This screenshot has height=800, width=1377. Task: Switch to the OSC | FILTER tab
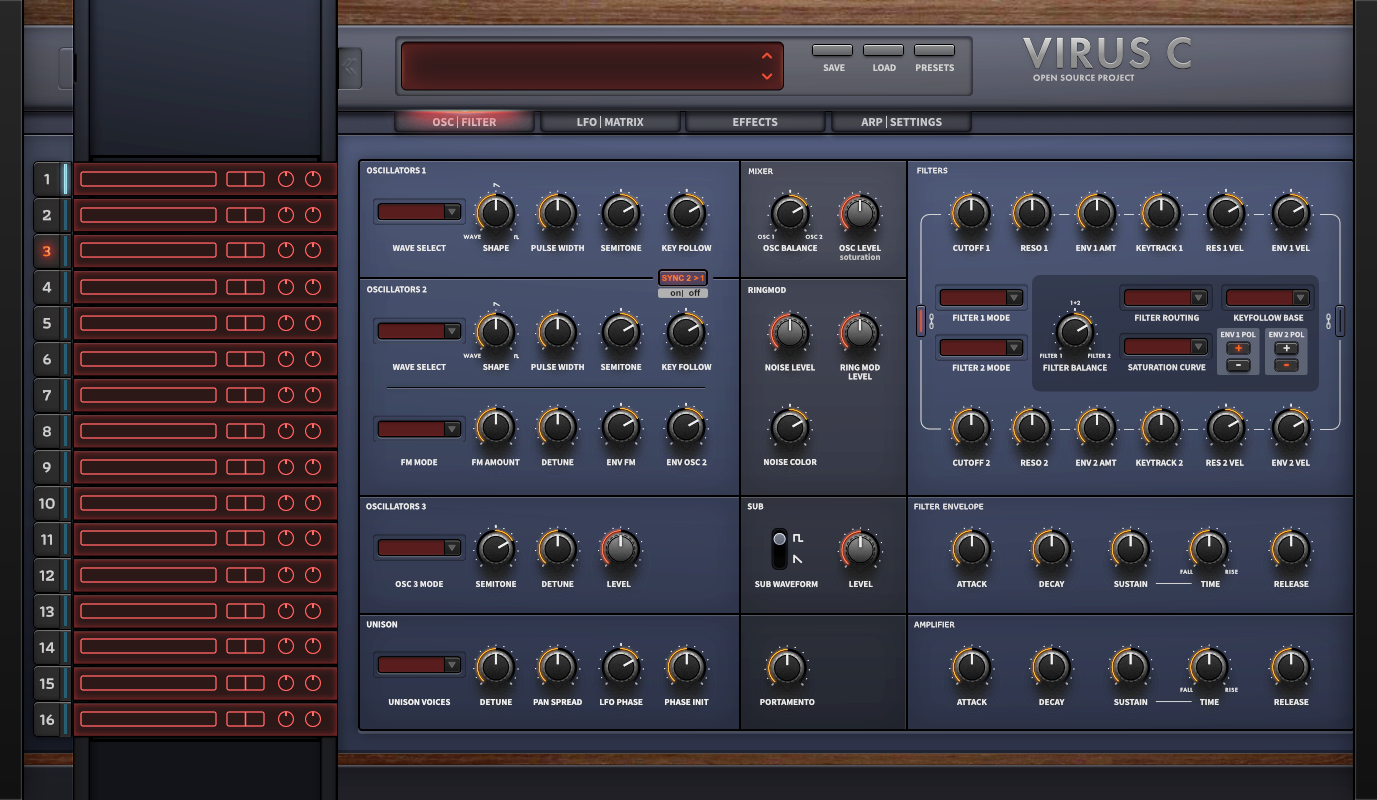464,122
